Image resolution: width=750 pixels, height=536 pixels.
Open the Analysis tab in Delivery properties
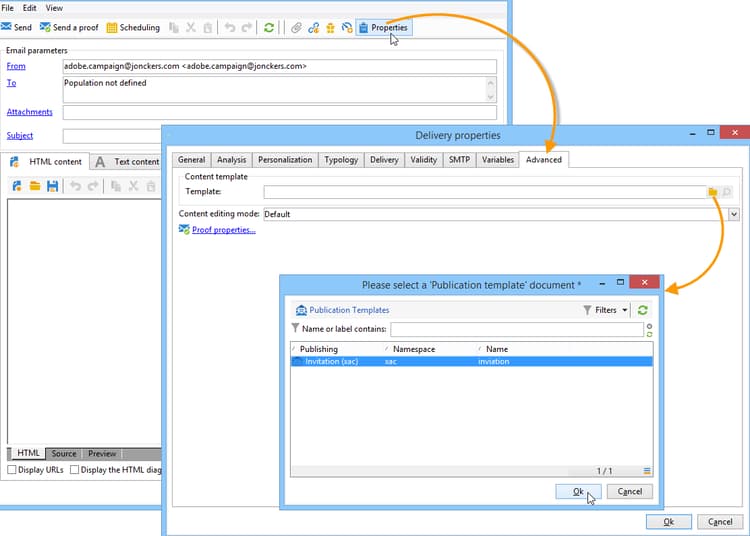tap(232, 160)
